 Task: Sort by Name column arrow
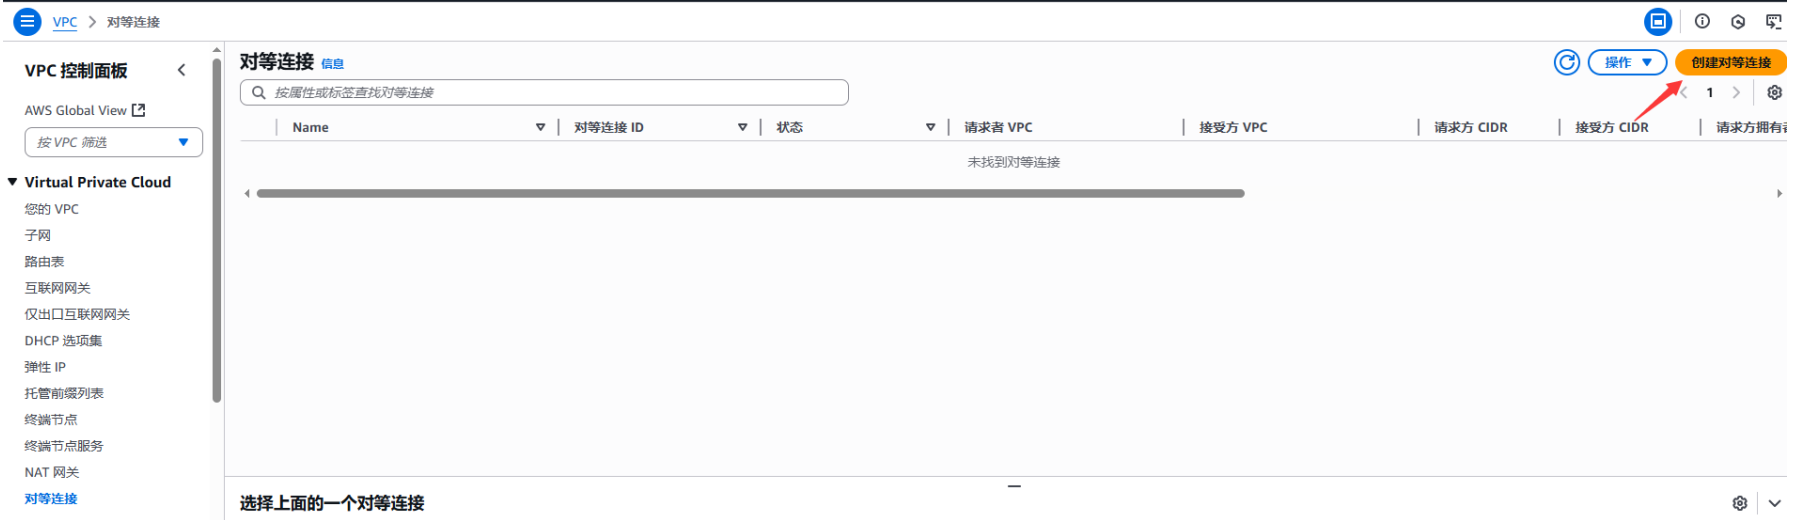point(540,127)
